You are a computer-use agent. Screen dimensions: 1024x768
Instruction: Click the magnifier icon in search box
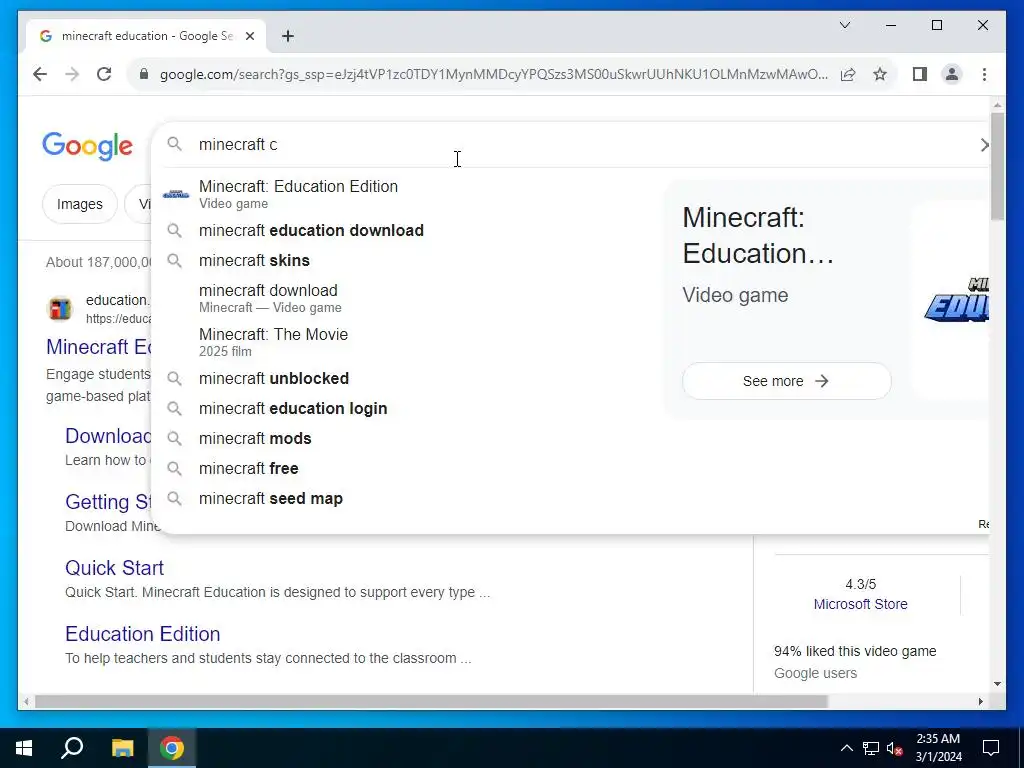coord(174,144)
